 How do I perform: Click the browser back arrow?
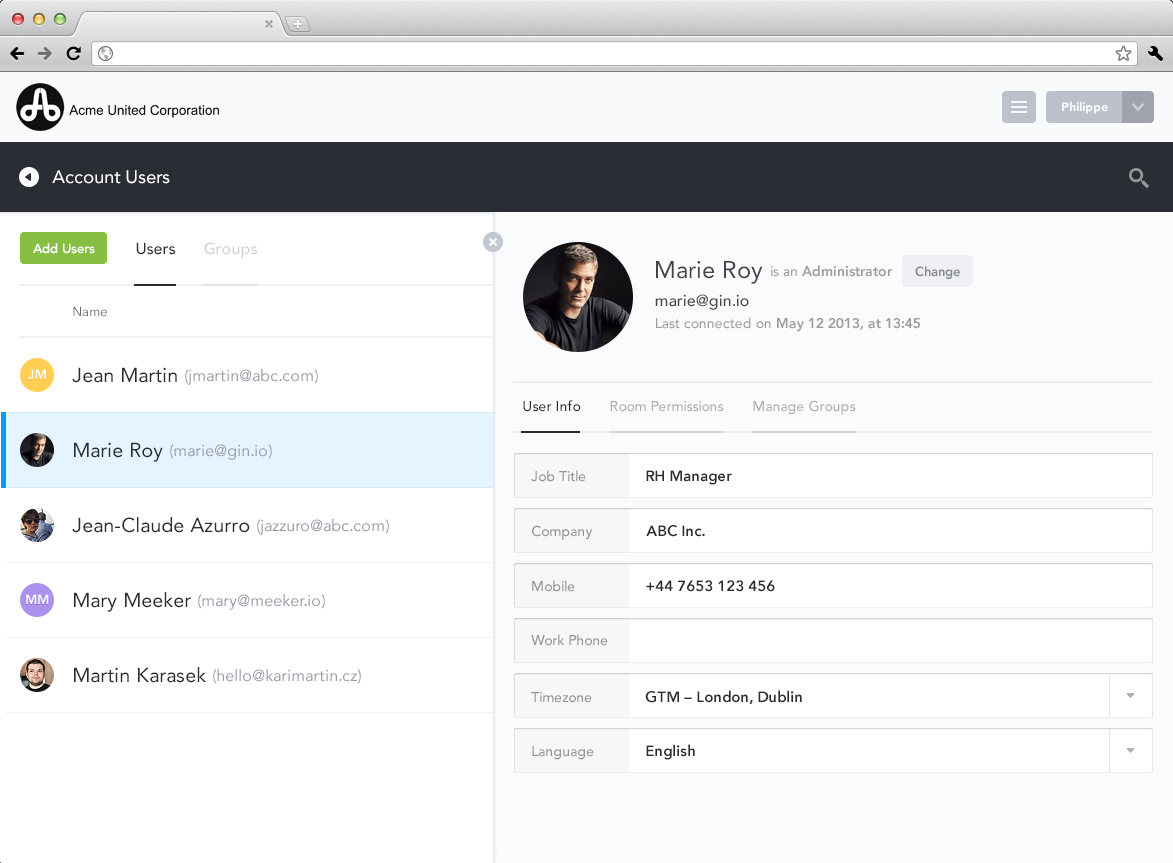[x=17, y=53]
